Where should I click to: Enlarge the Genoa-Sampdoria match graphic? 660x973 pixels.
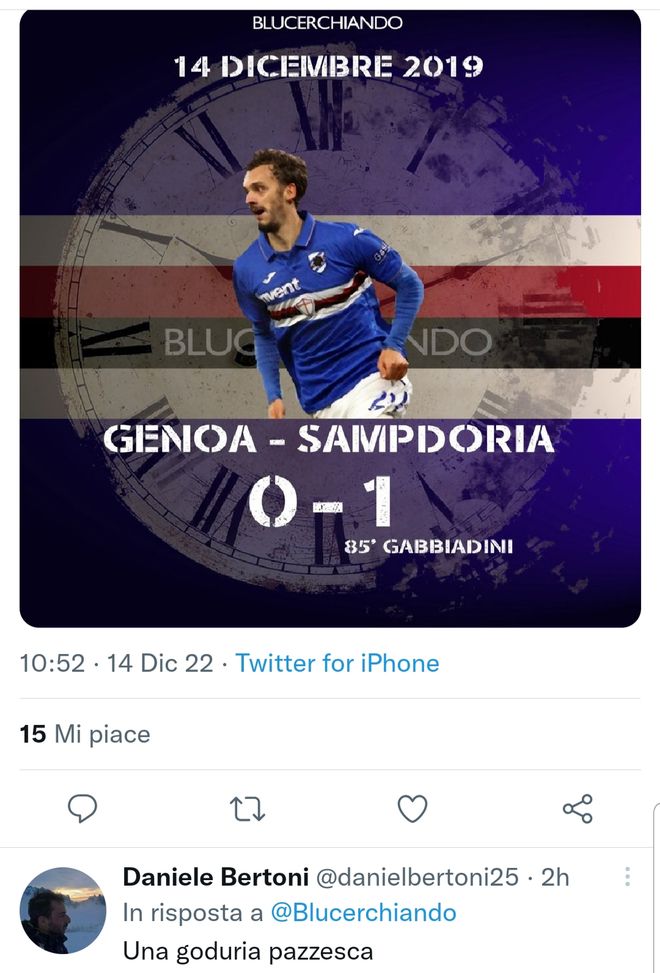click(x=330, y=310)
